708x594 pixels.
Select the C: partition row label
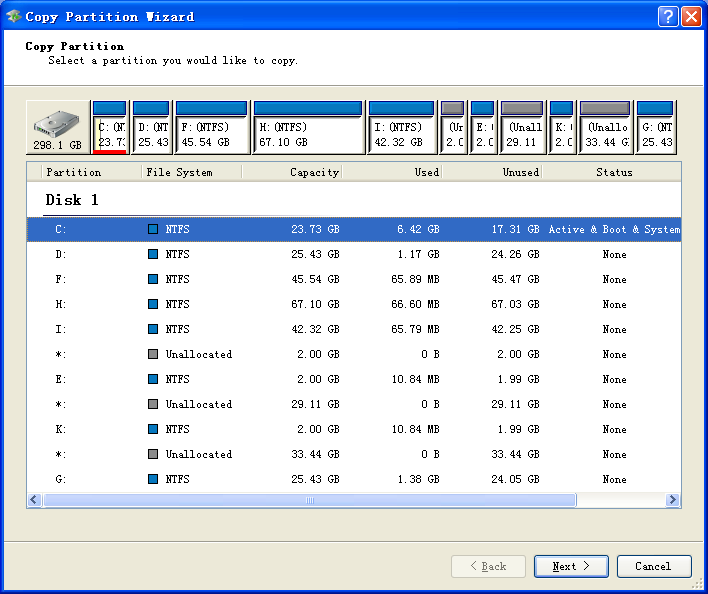coord(61,229)
